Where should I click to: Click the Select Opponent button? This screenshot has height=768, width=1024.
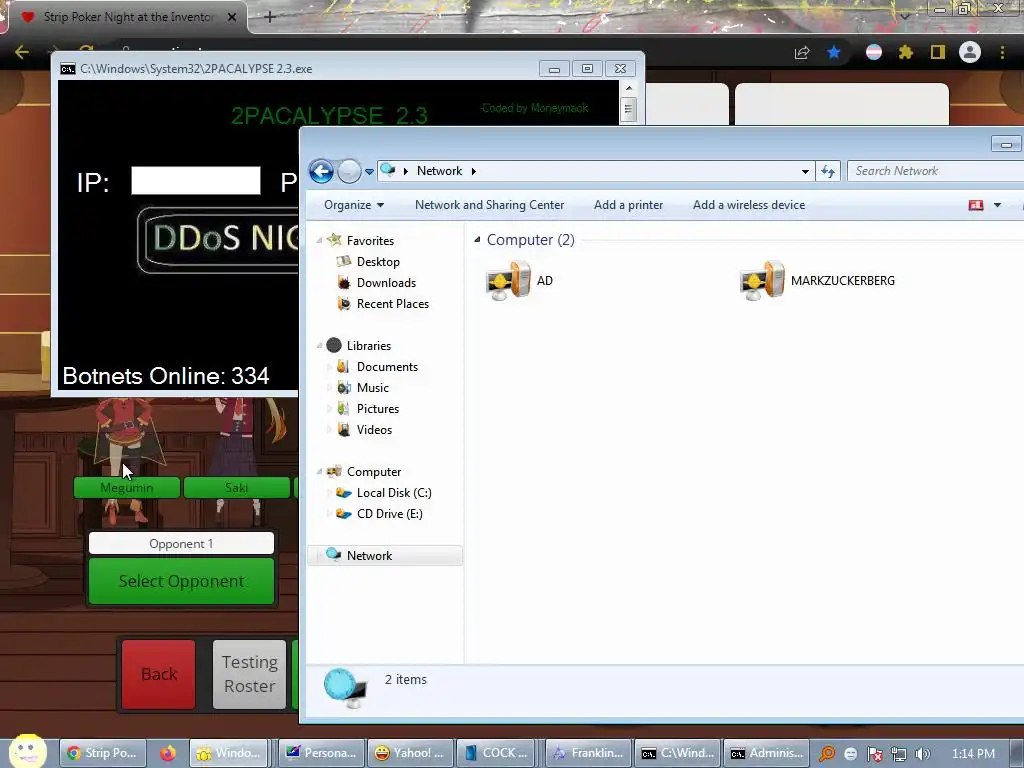coord(182,581)
